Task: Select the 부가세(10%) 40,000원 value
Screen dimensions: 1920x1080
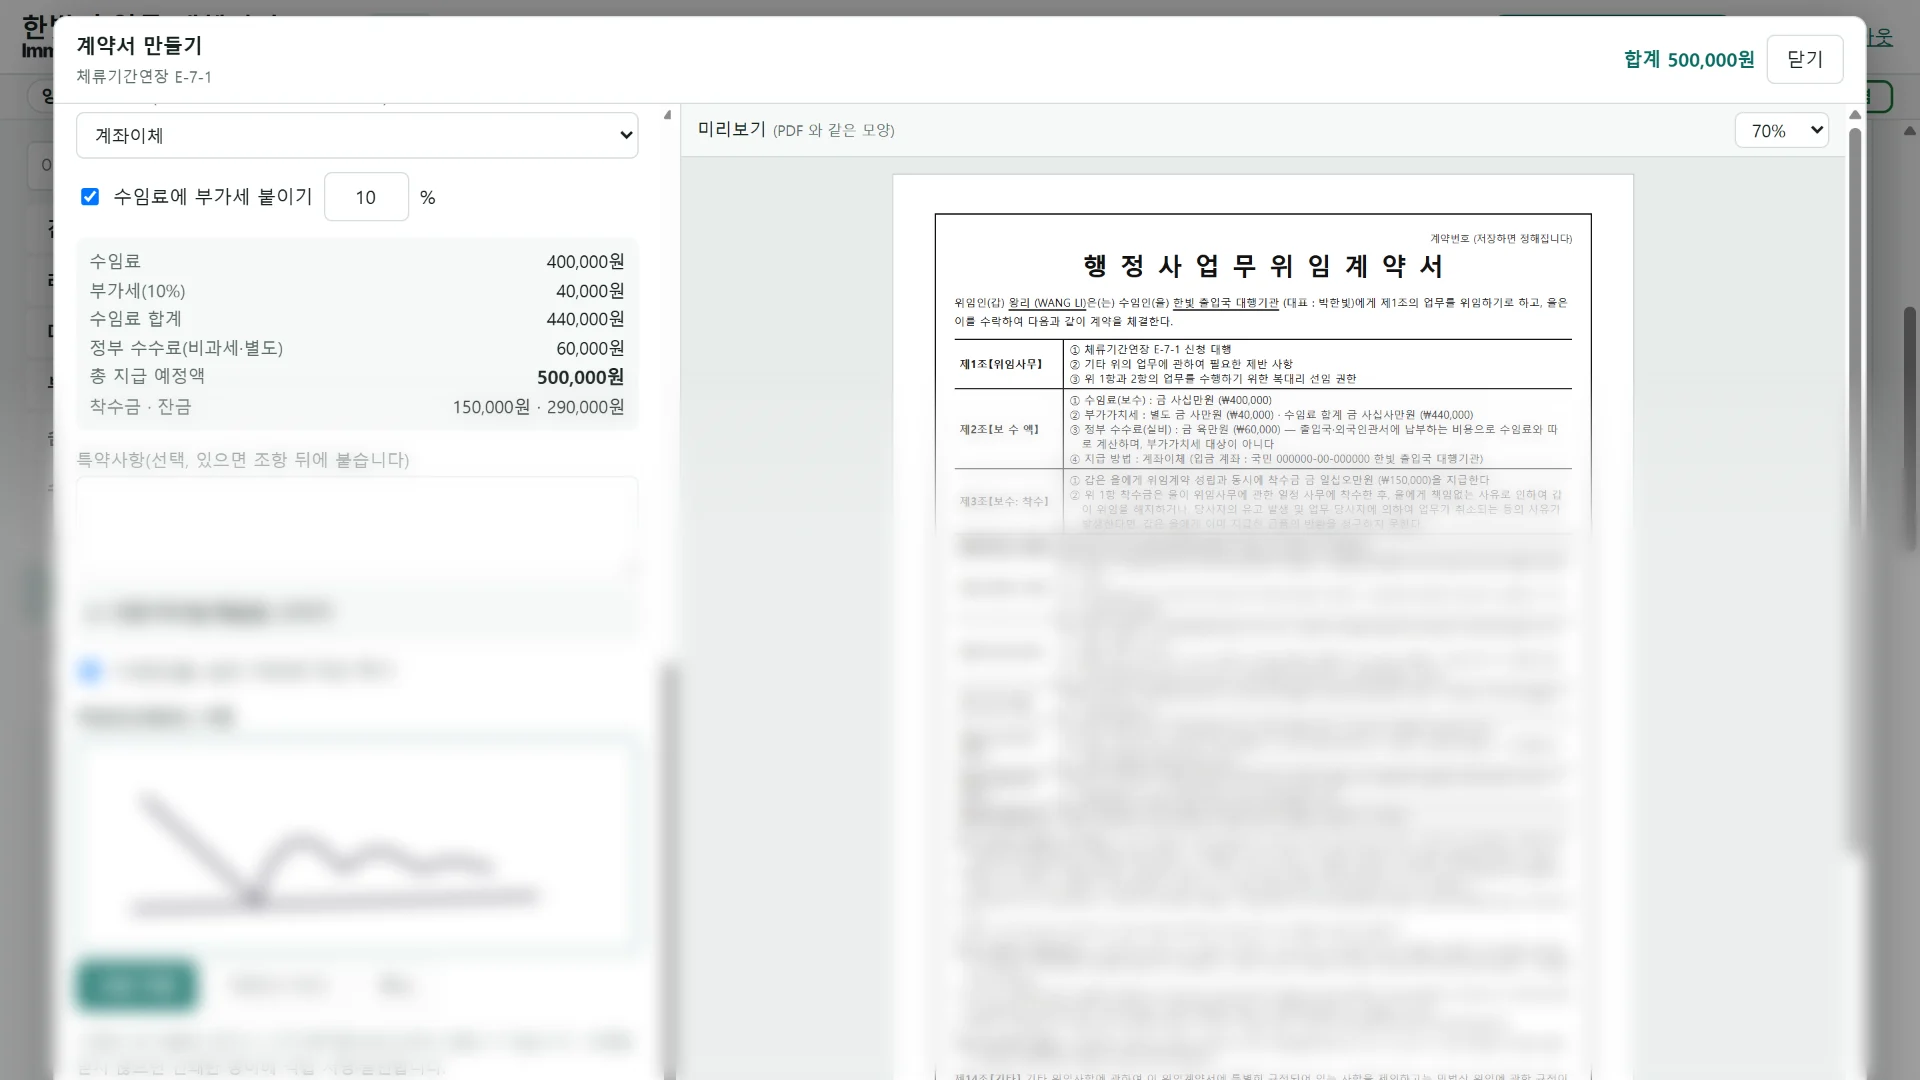Action: (x=590, y=290)
